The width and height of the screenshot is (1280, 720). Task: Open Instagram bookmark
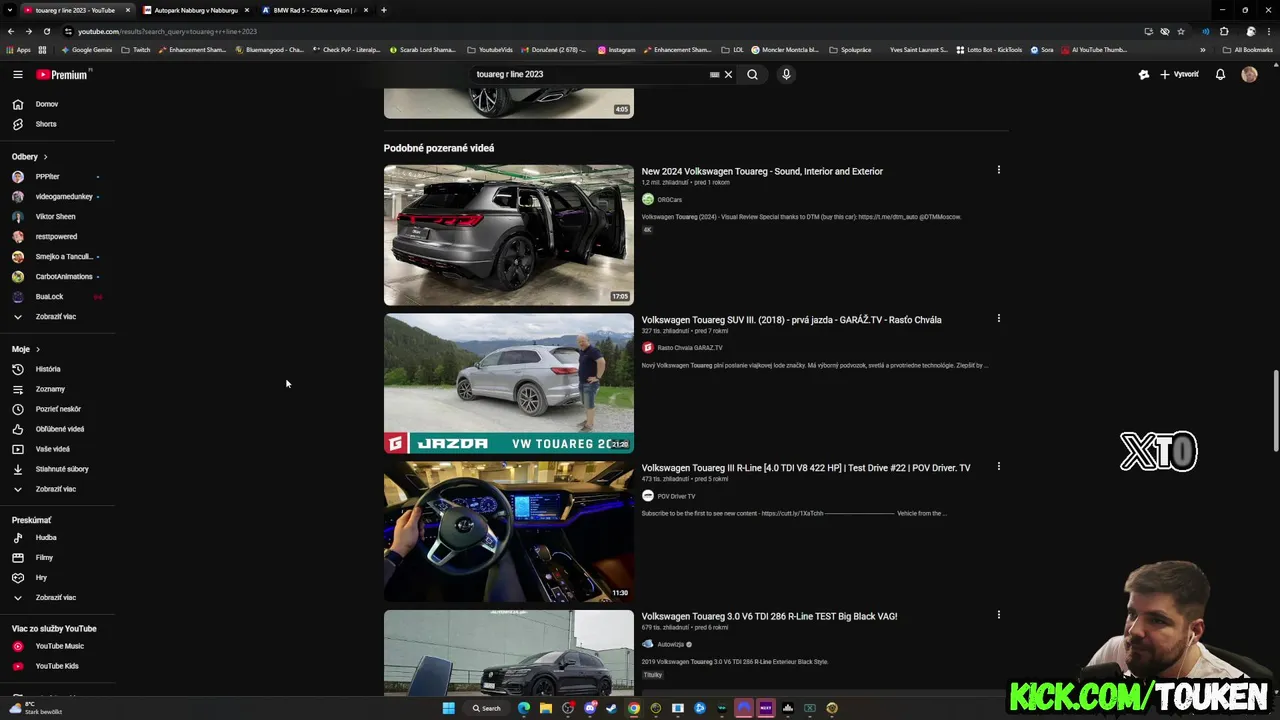click(617, 50)
